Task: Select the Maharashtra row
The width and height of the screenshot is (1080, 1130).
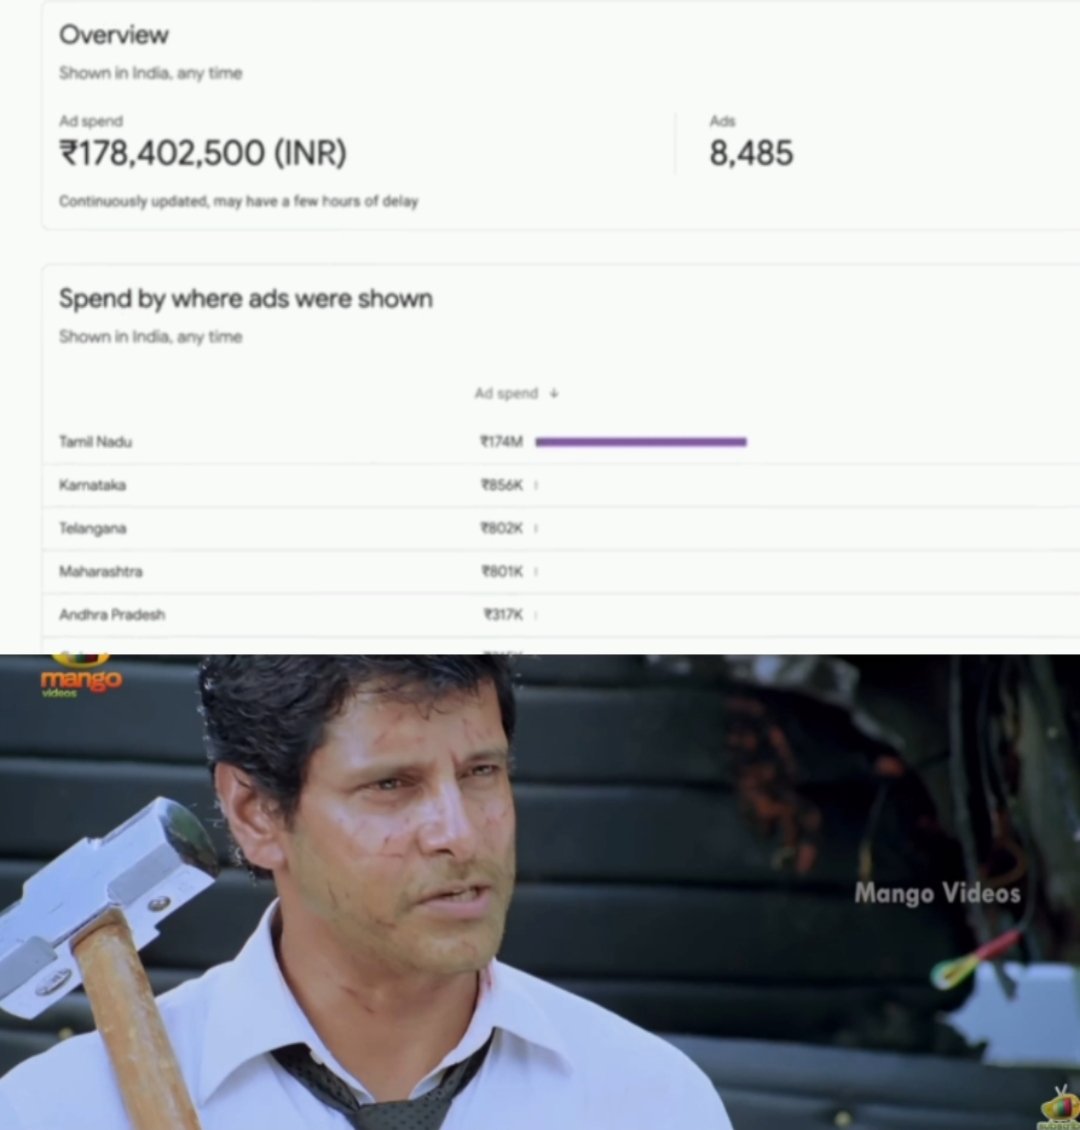Action: [561, 571]
